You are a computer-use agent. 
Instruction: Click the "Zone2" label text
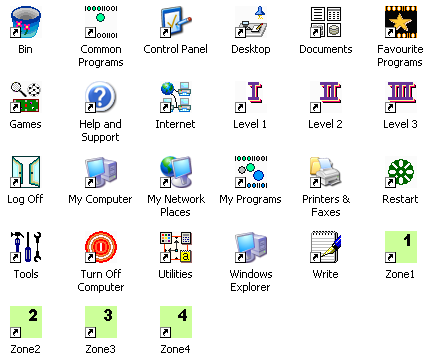click(25, 349)
